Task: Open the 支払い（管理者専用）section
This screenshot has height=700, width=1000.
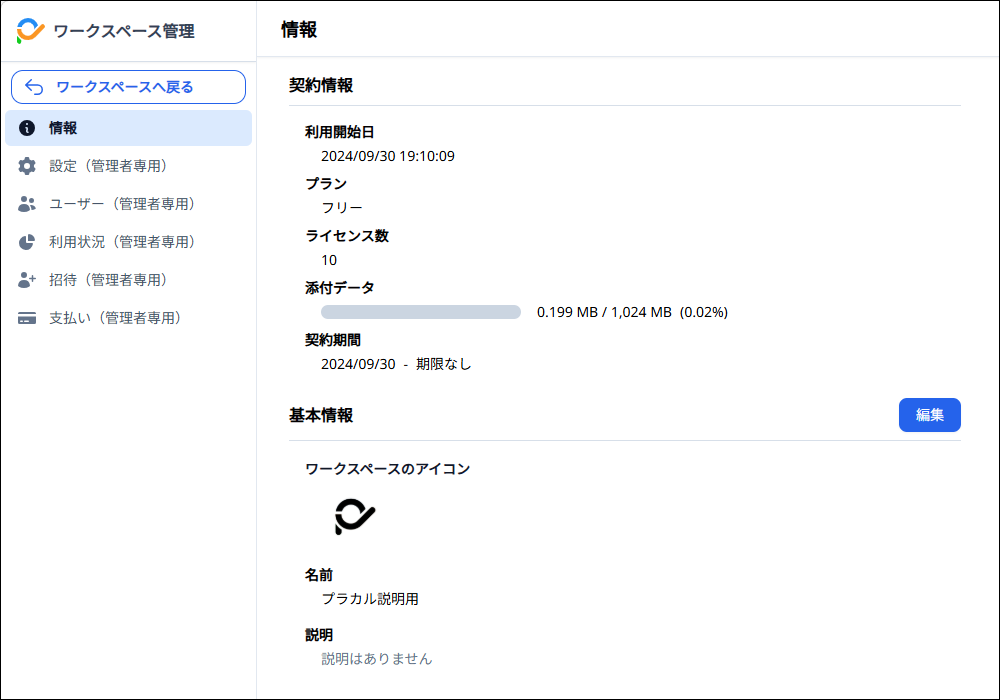Action: click(x=115, y=318)
